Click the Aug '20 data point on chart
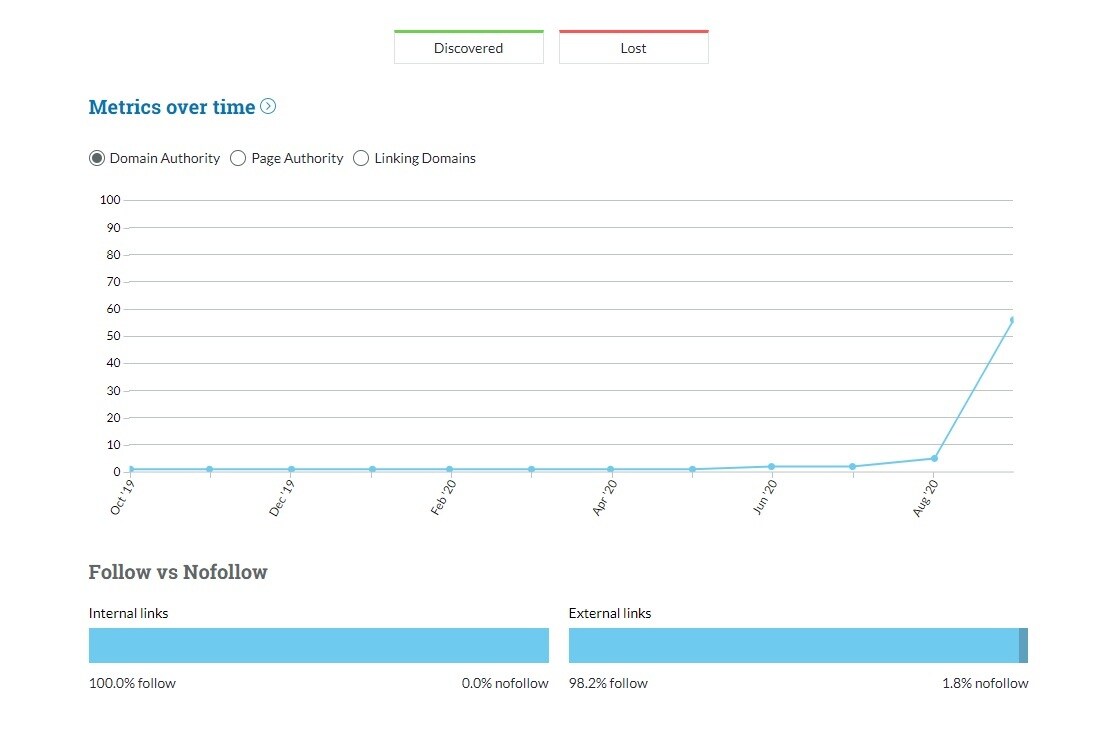Screen dimensions: 1101x733 click(934, 458)
